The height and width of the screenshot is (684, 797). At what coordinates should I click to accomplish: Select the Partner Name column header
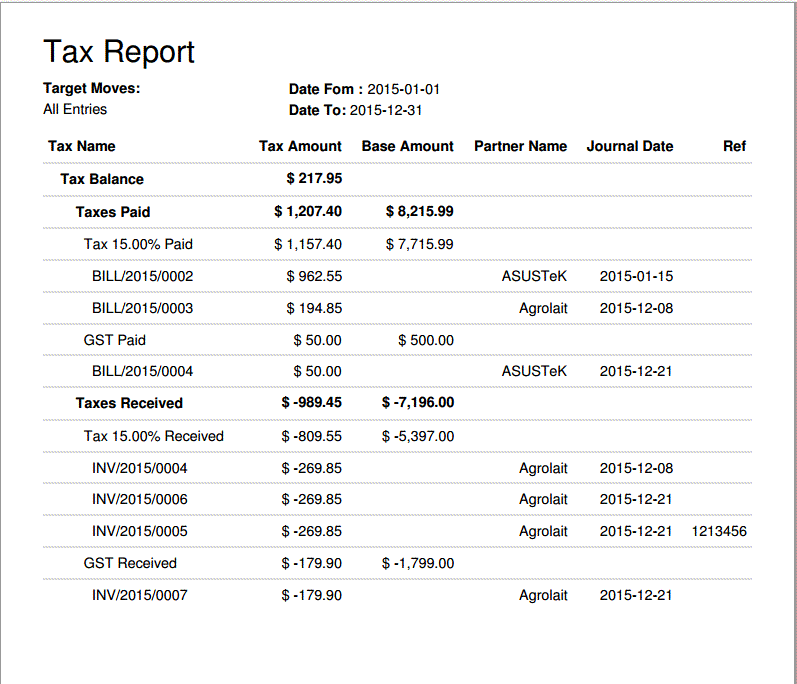pyautogui.click(x=520, y=146)
